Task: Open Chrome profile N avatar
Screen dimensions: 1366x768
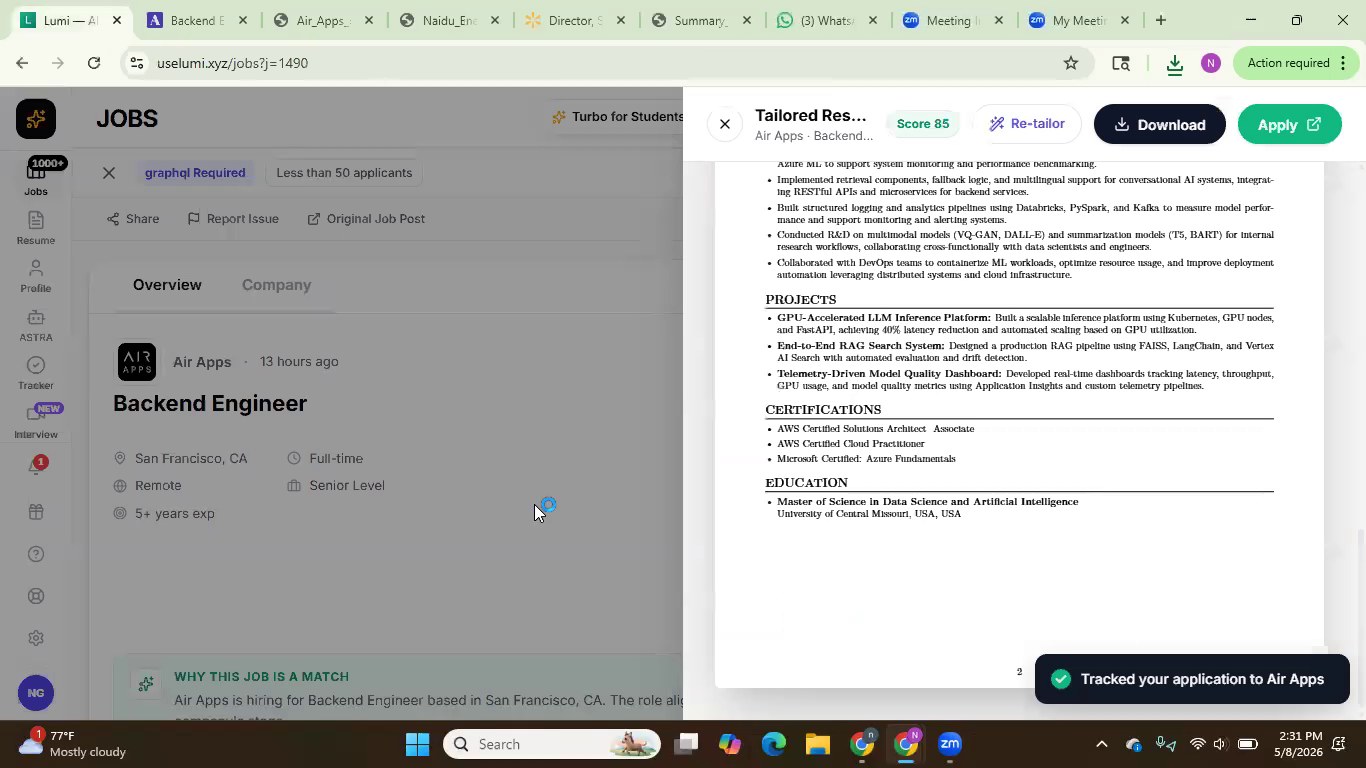Action: click(x=1210, y=63)
